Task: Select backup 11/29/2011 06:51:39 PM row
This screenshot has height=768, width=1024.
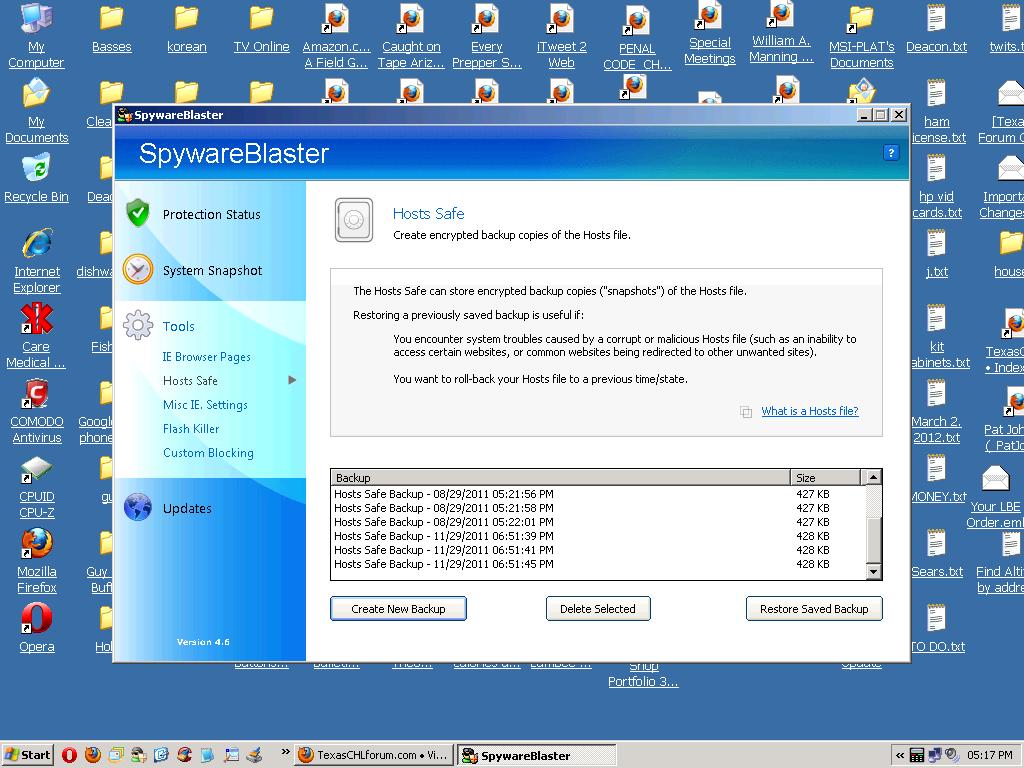Action: click(598, 536)
